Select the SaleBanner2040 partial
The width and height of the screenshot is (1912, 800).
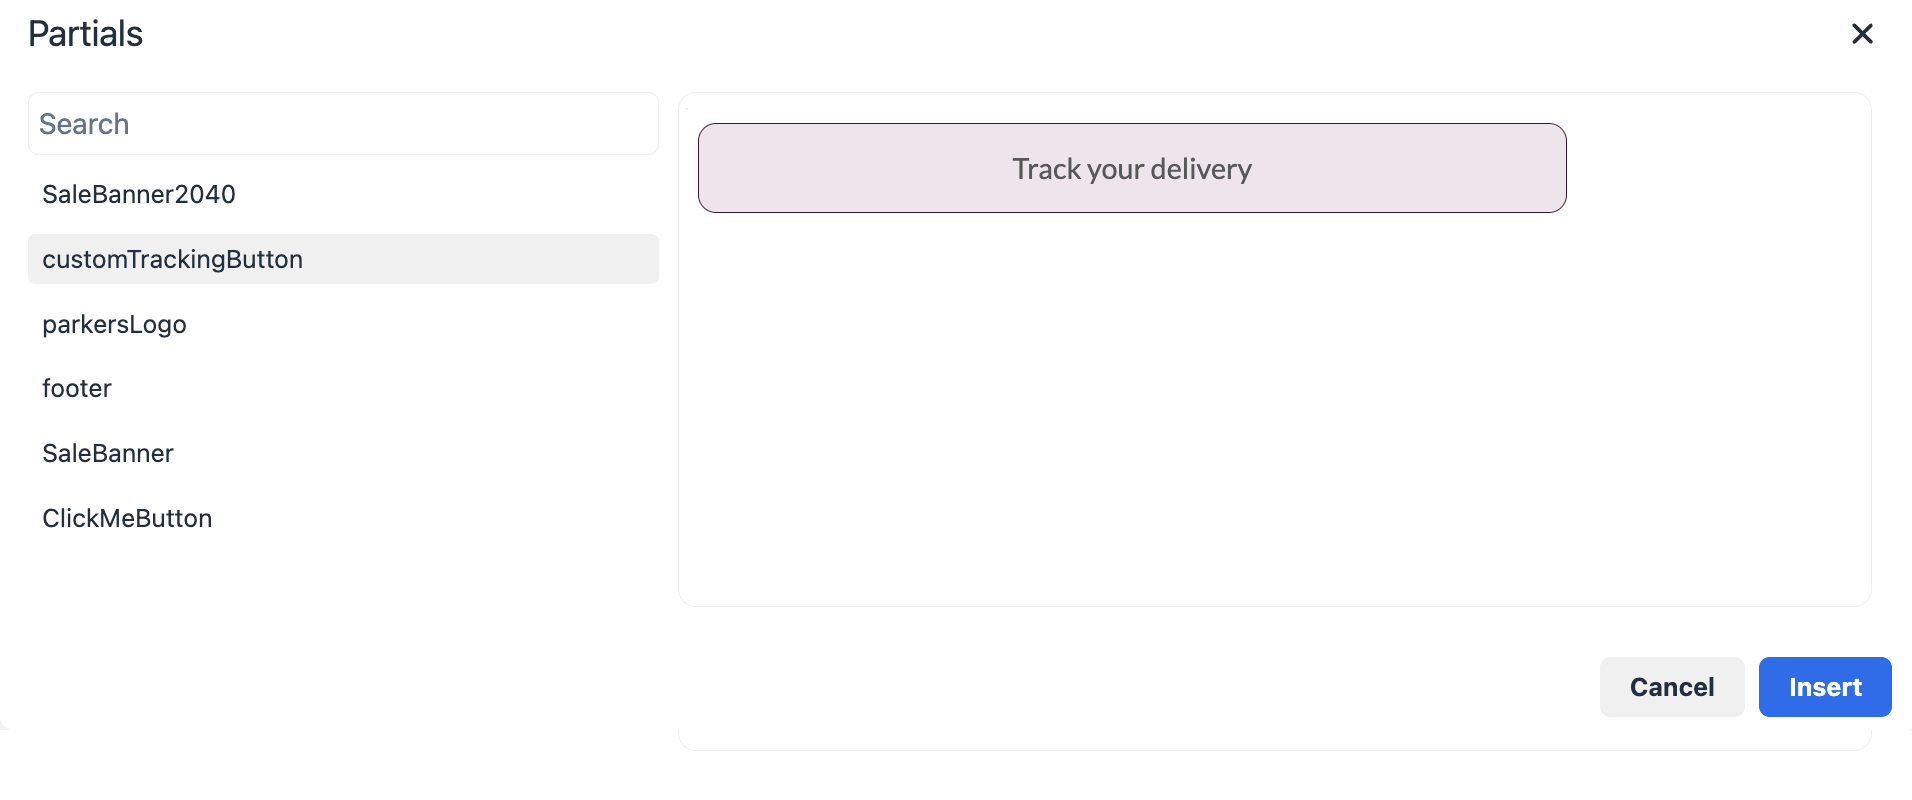[x=139, y=194]
